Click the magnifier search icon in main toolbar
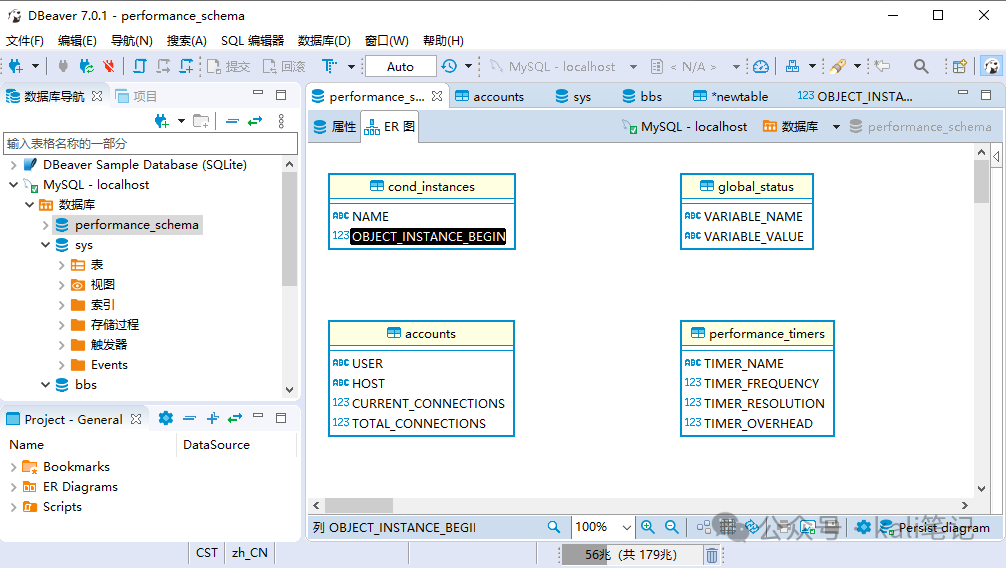The width and height of the screenshot is (1006, 568). click(x=921, y=66)
